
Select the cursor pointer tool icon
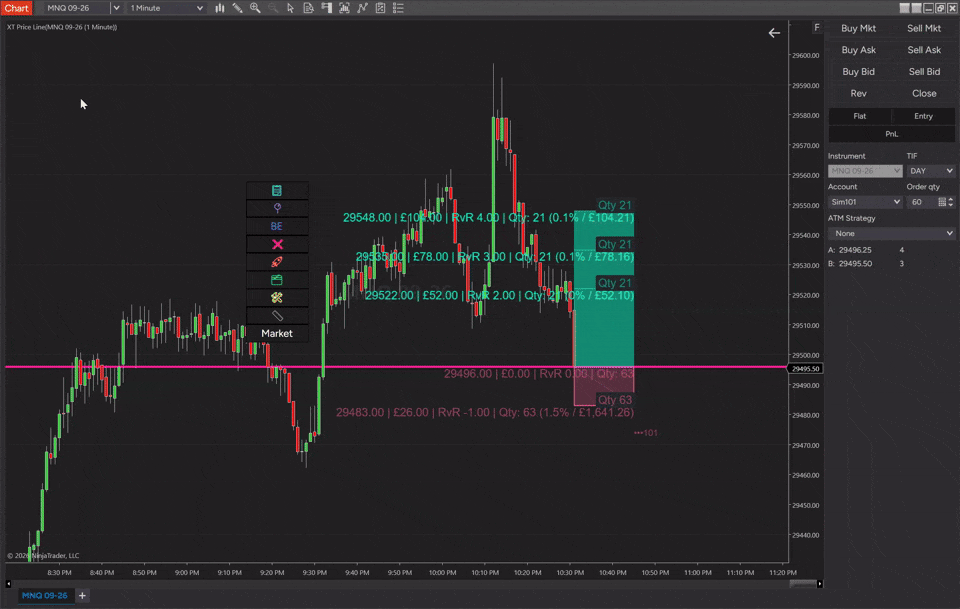[291, 8]
